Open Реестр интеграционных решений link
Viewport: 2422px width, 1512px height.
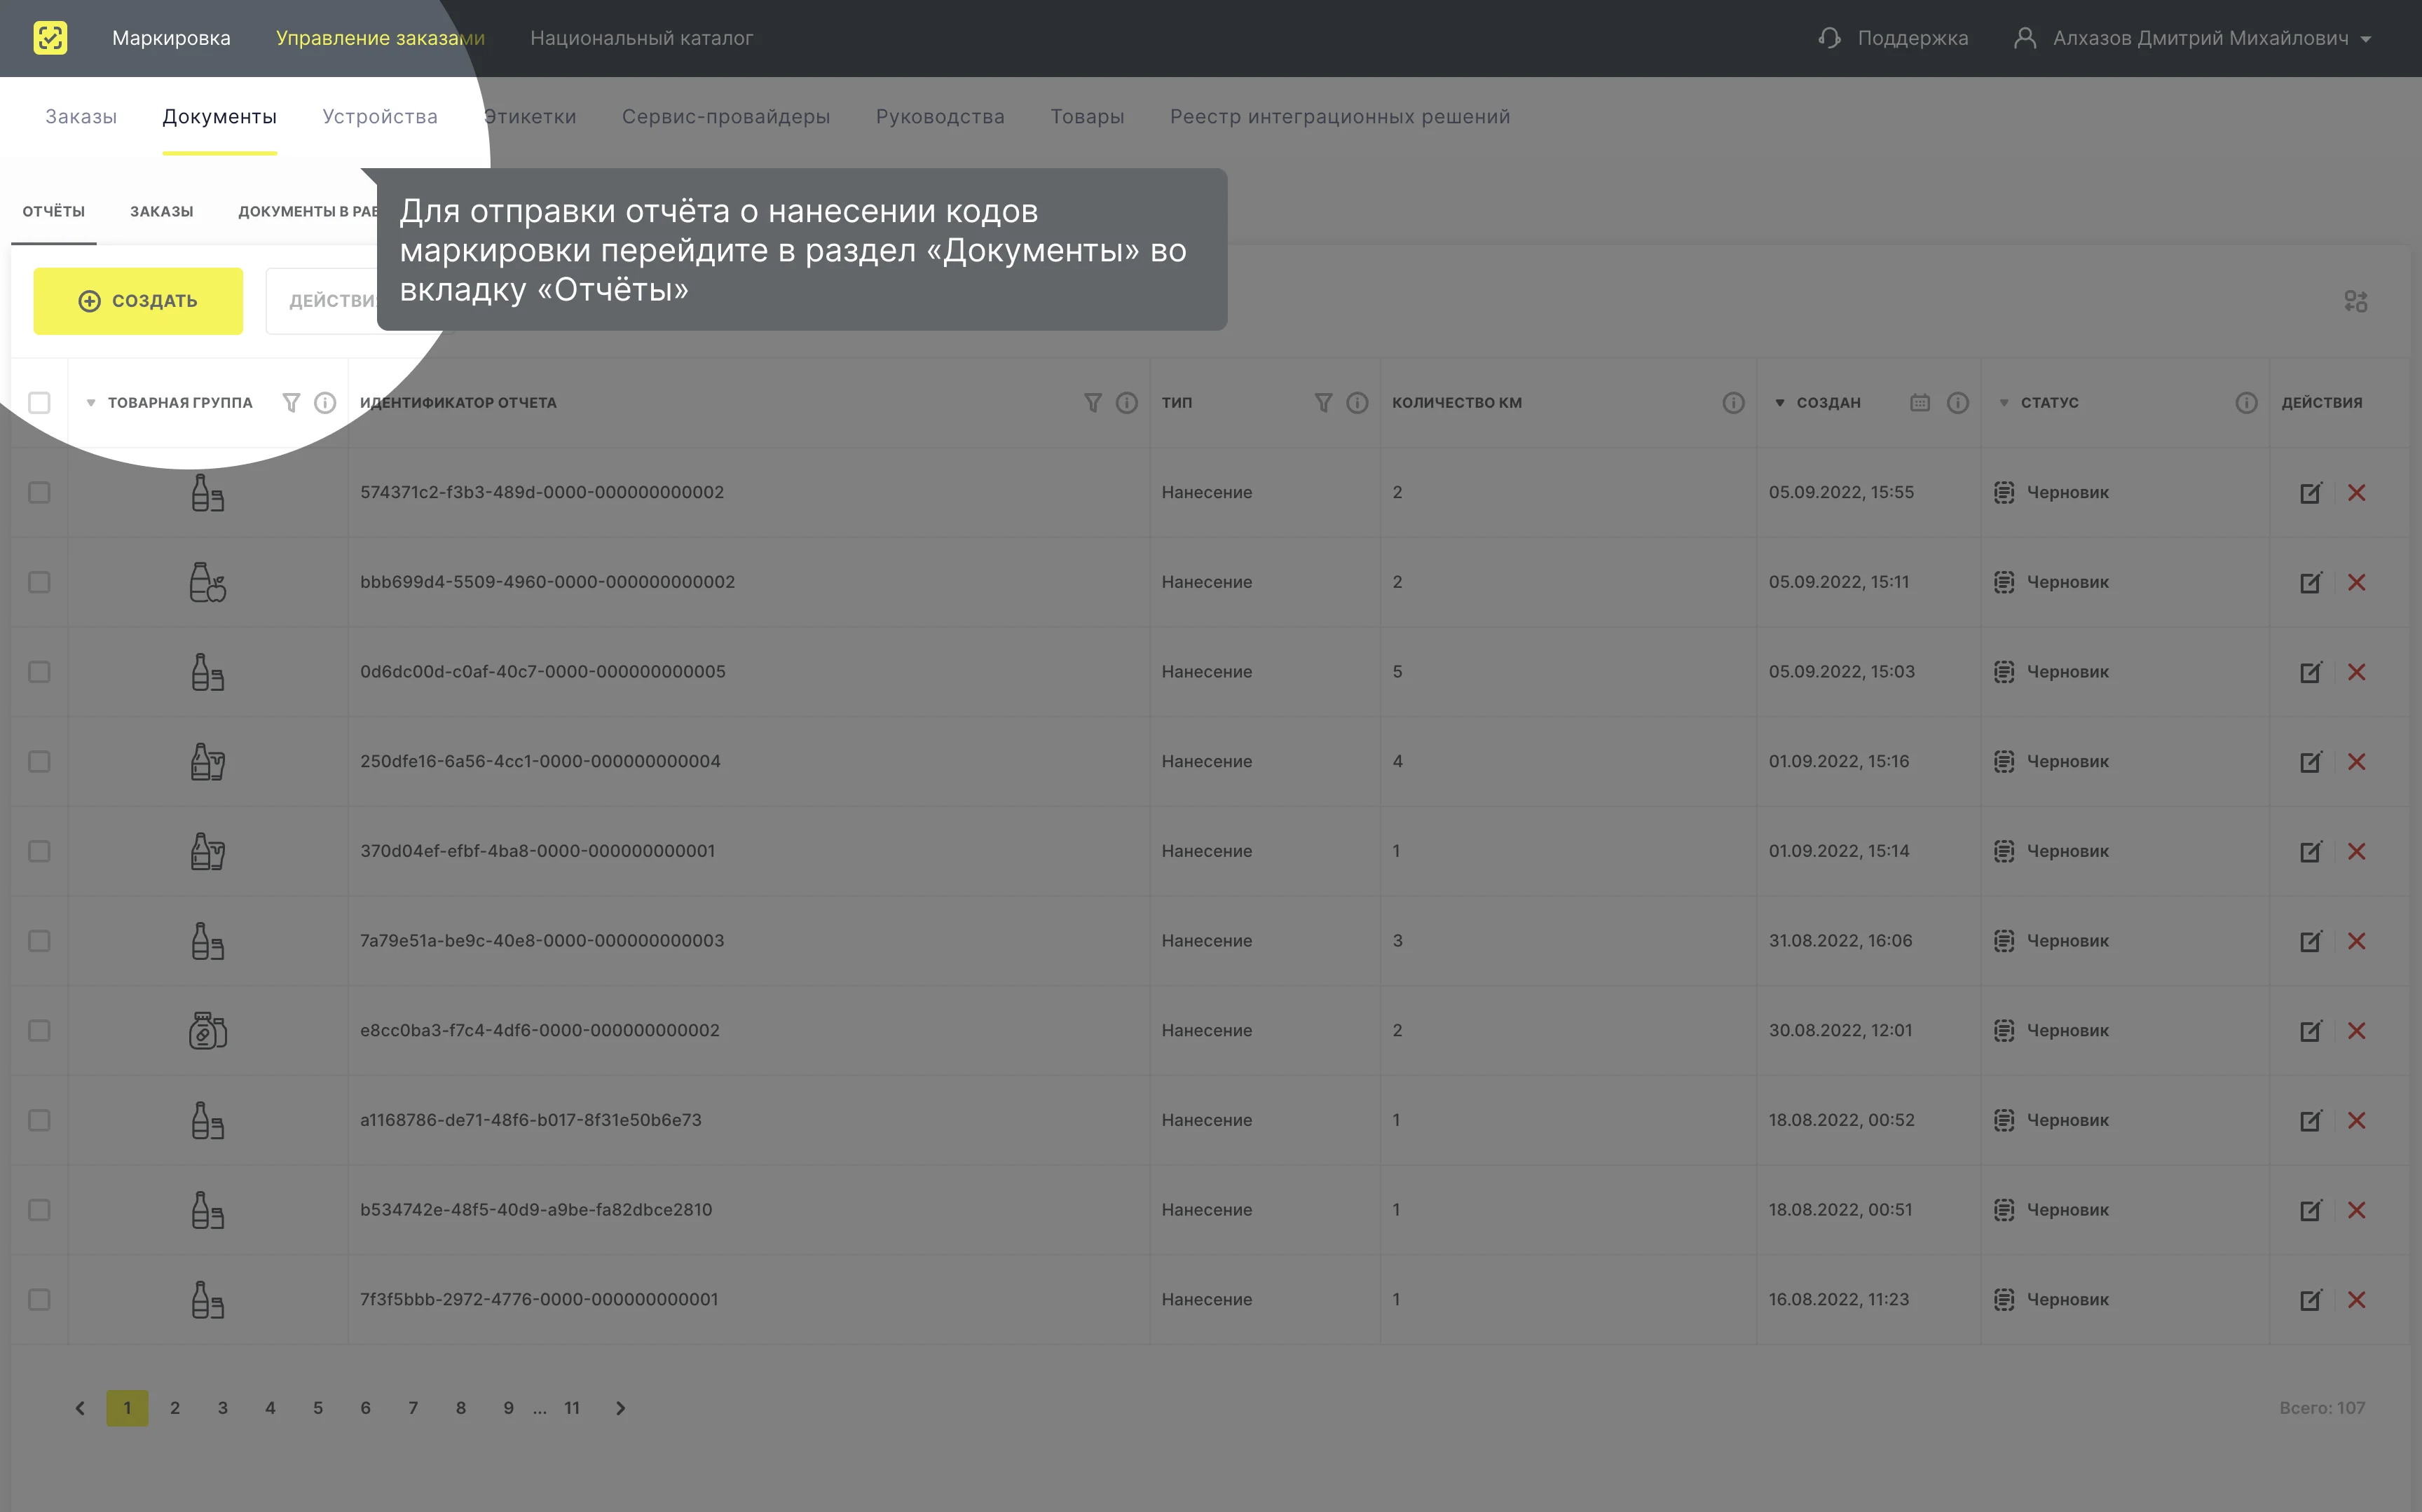1340,116
